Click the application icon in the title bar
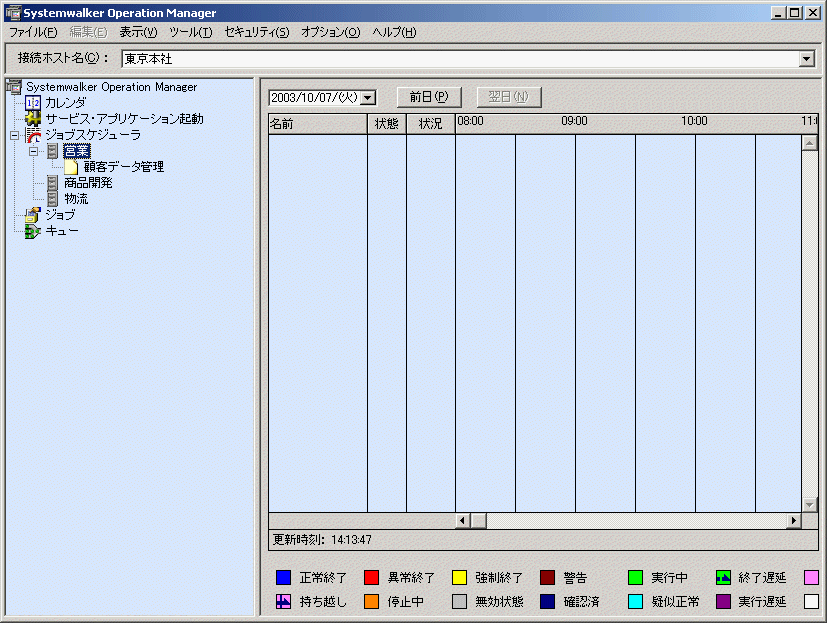827x623 pixels. (13, 13)
